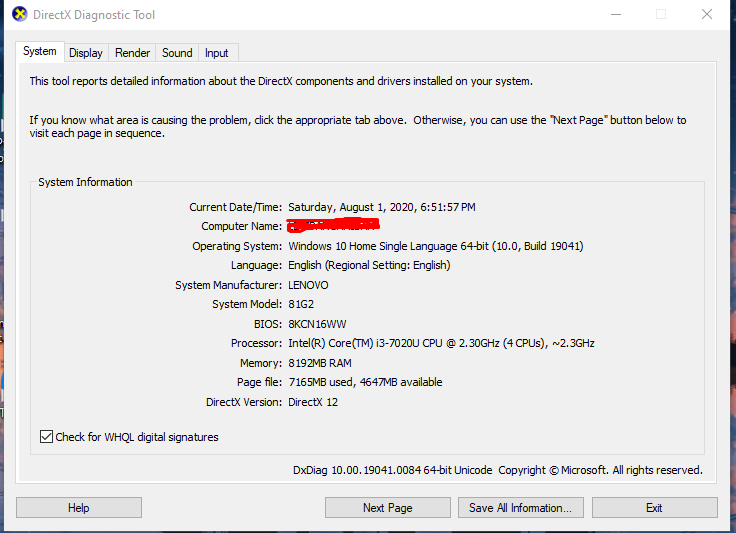
Task: Click the English (Regional Setting: English) value
Action: point(369,265)
